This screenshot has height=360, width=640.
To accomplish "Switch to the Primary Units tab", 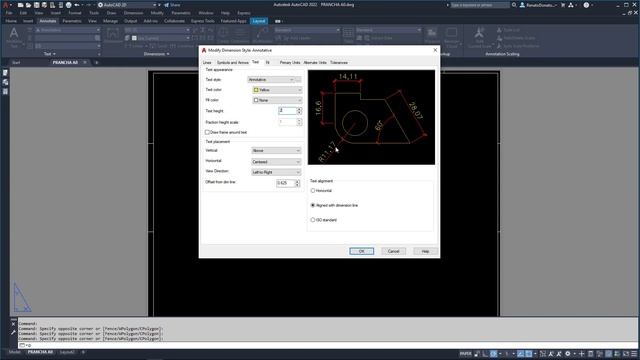I will [290, 62].
